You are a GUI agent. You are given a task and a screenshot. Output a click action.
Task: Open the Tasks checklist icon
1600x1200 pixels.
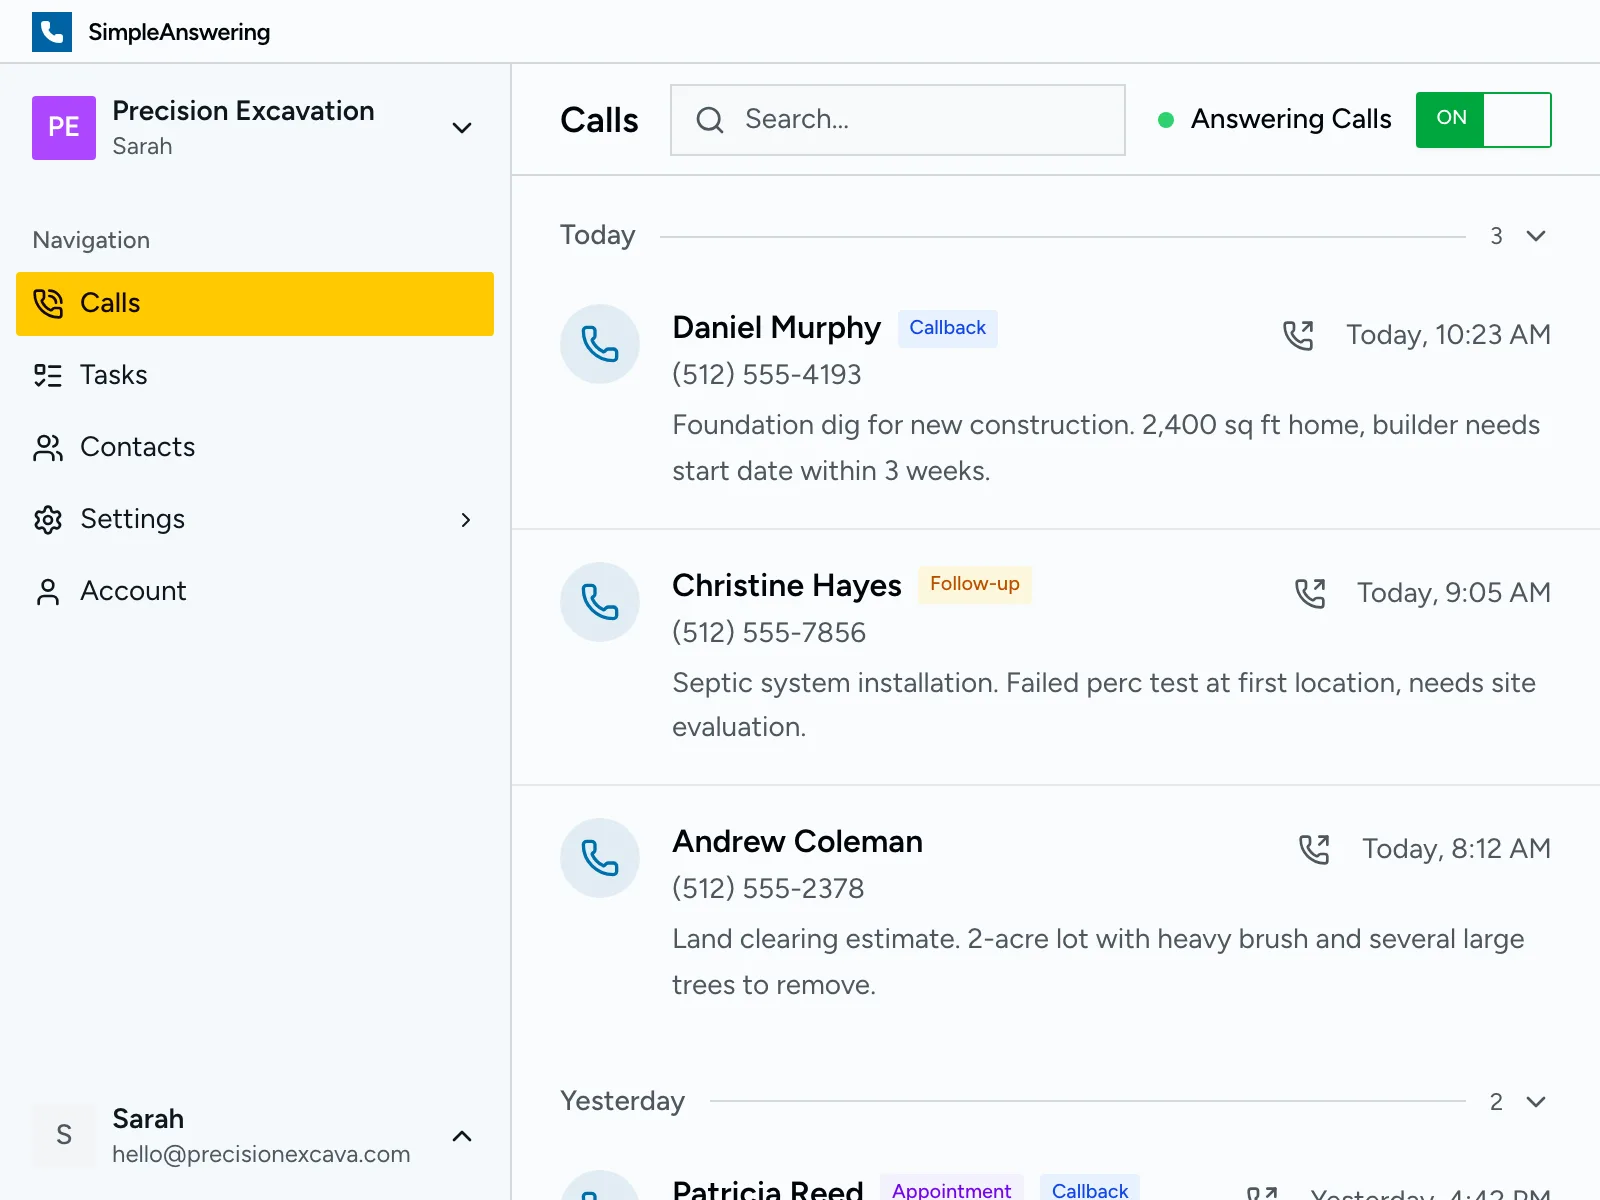point(47,375)
